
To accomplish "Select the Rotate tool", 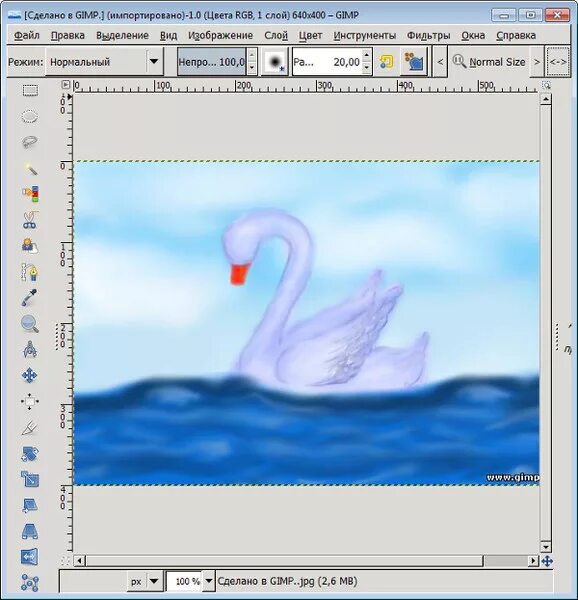I will 29,454.
